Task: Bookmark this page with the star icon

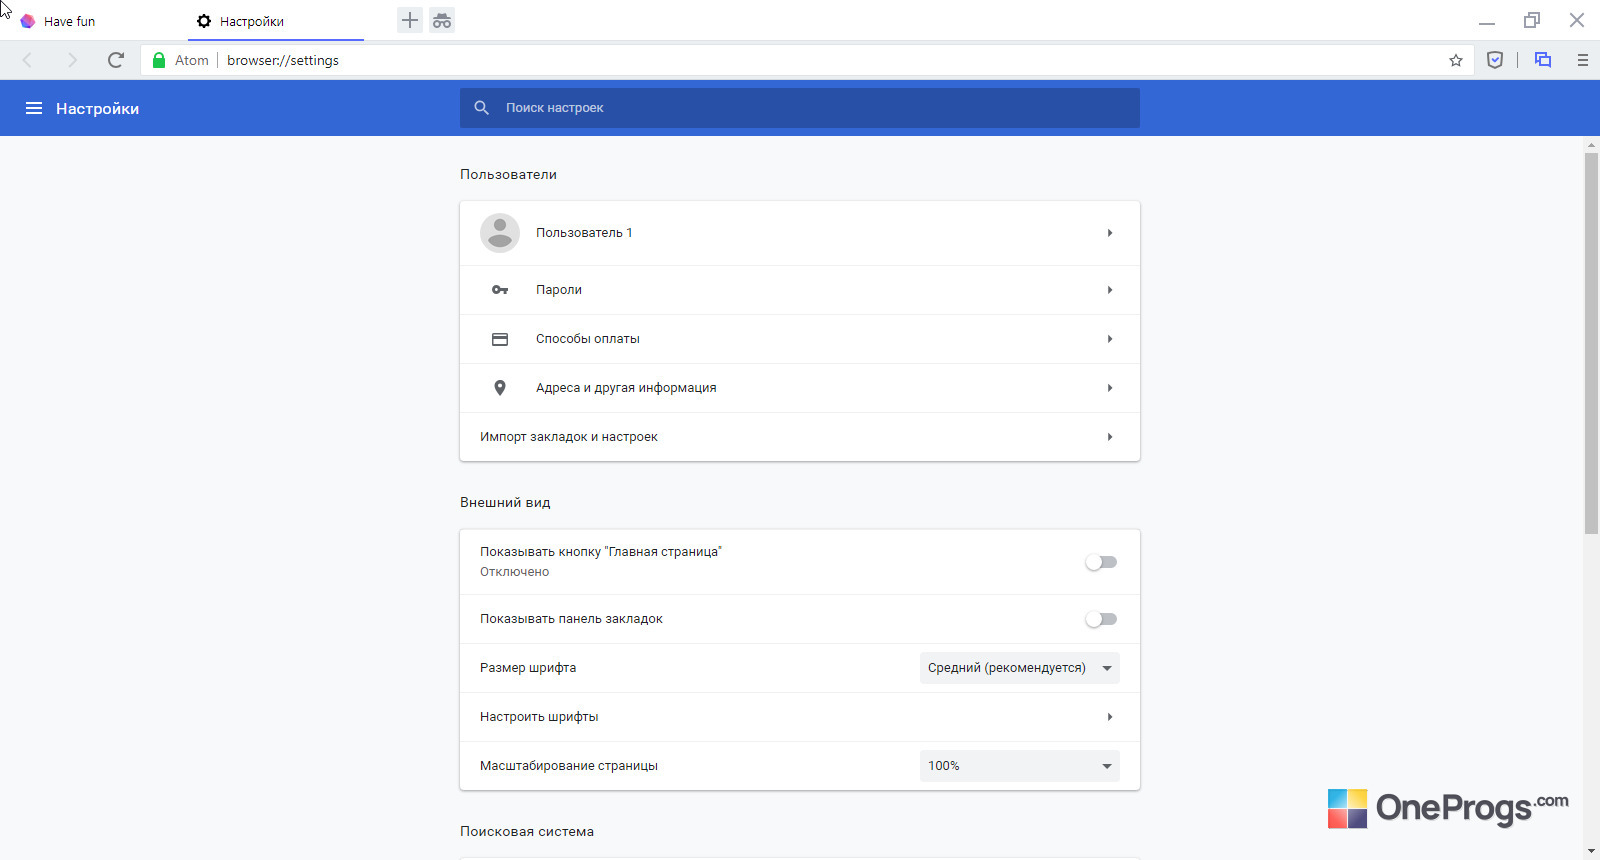Action: coord(1456,60)
